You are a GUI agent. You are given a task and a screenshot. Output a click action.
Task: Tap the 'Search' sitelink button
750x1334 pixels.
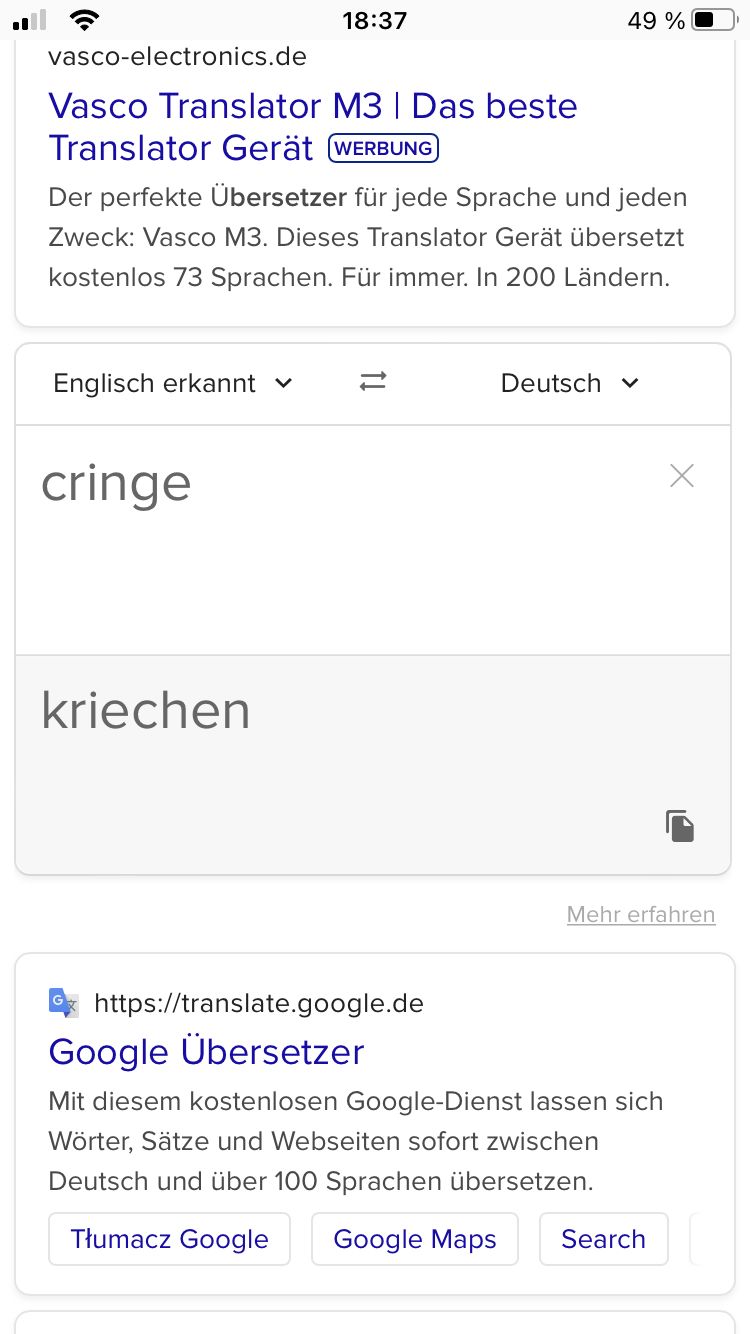(x=603, y=1239)
